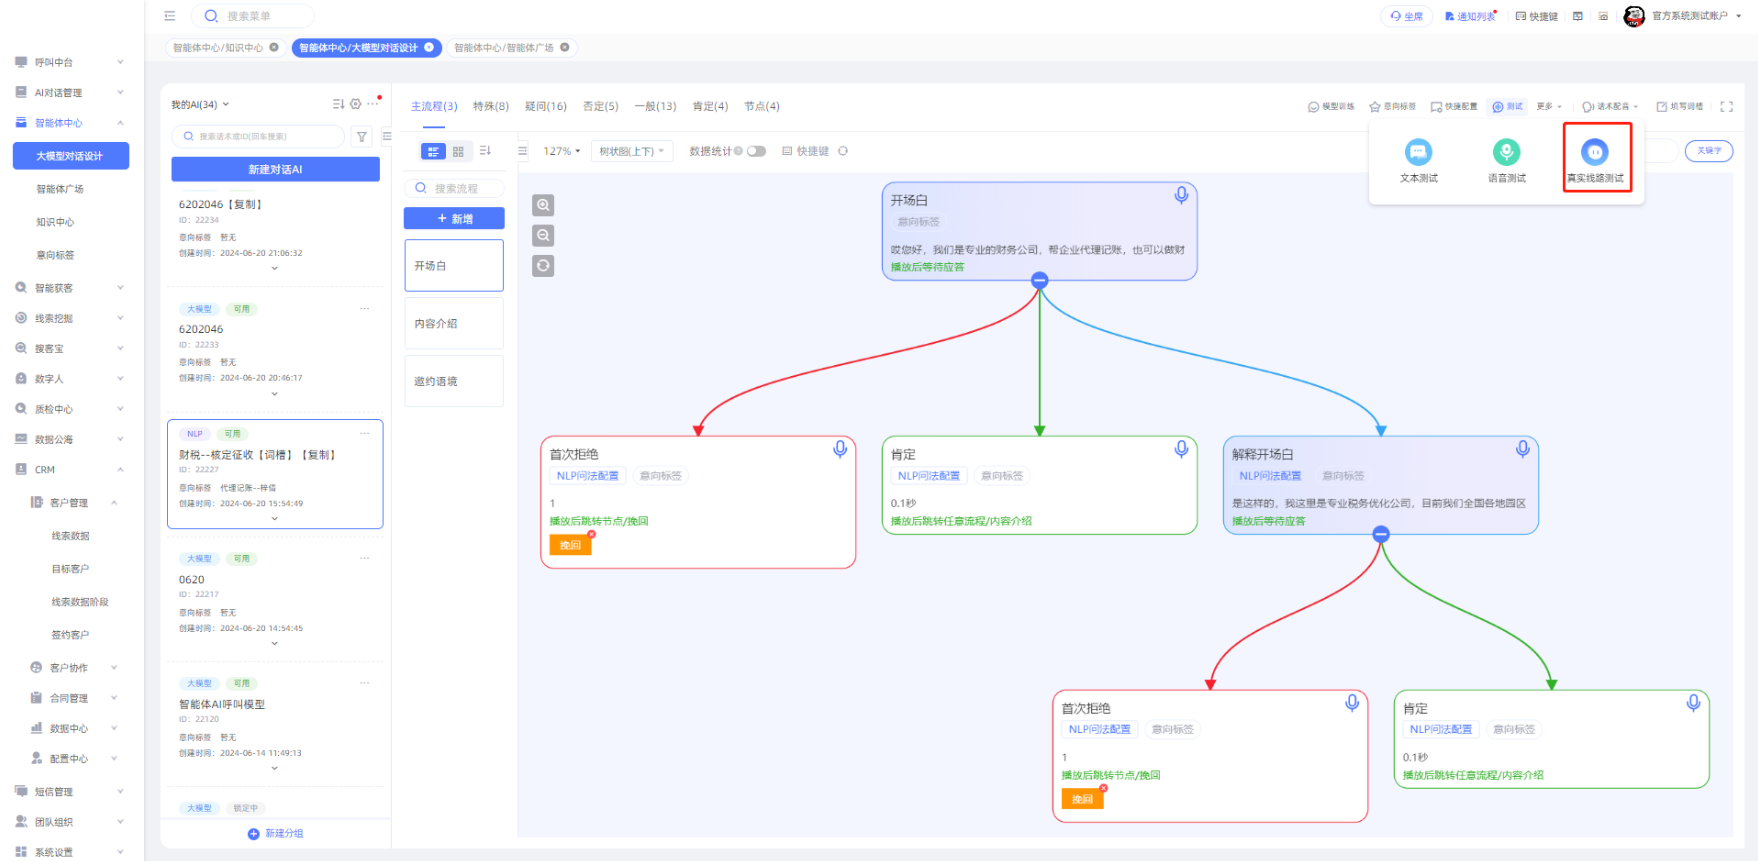Click microphone icon on the 开场白 node

(x=1181, y=195)
